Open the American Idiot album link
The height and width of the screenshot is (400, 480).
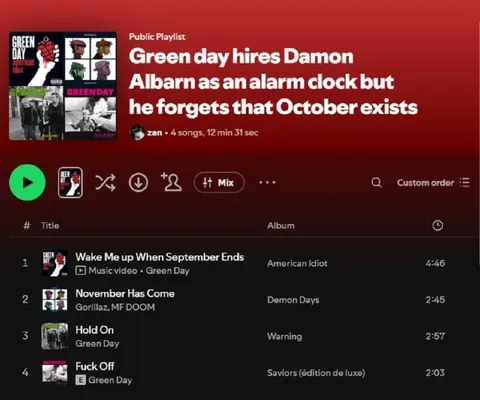coord(297,263)
